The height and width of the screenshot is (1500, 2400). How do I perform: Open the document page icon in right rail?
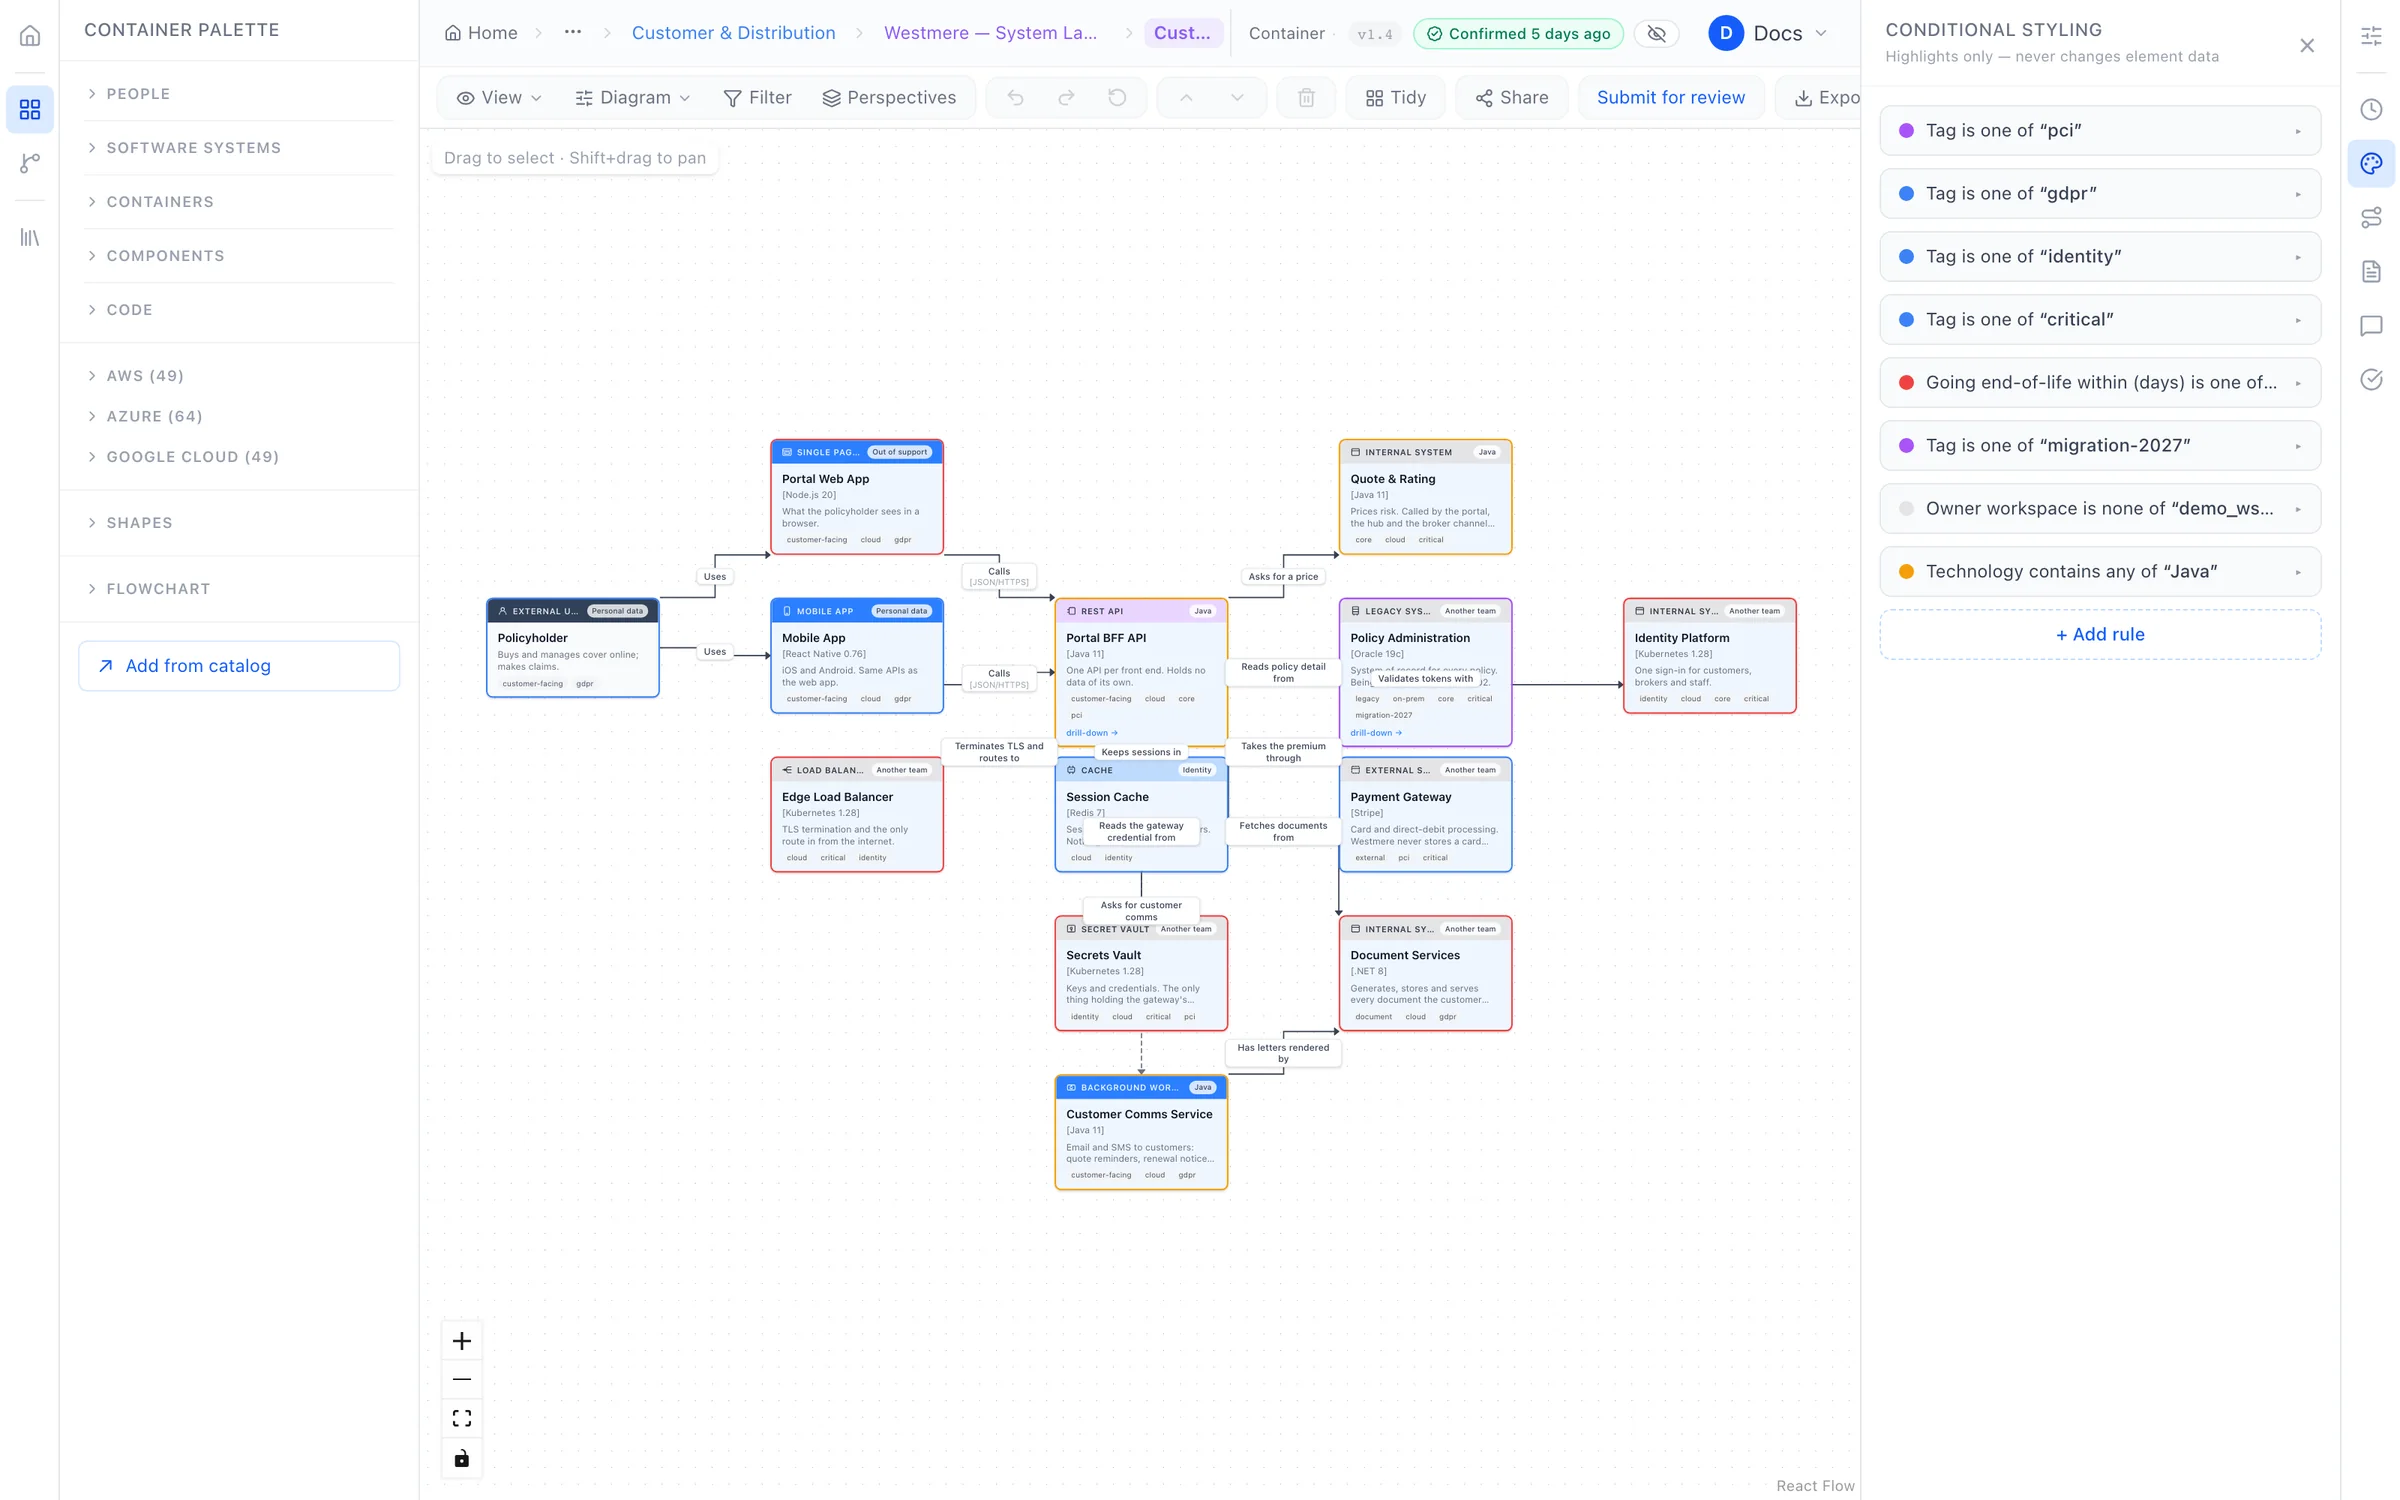pyautogui.click(x=2371, y=271)
